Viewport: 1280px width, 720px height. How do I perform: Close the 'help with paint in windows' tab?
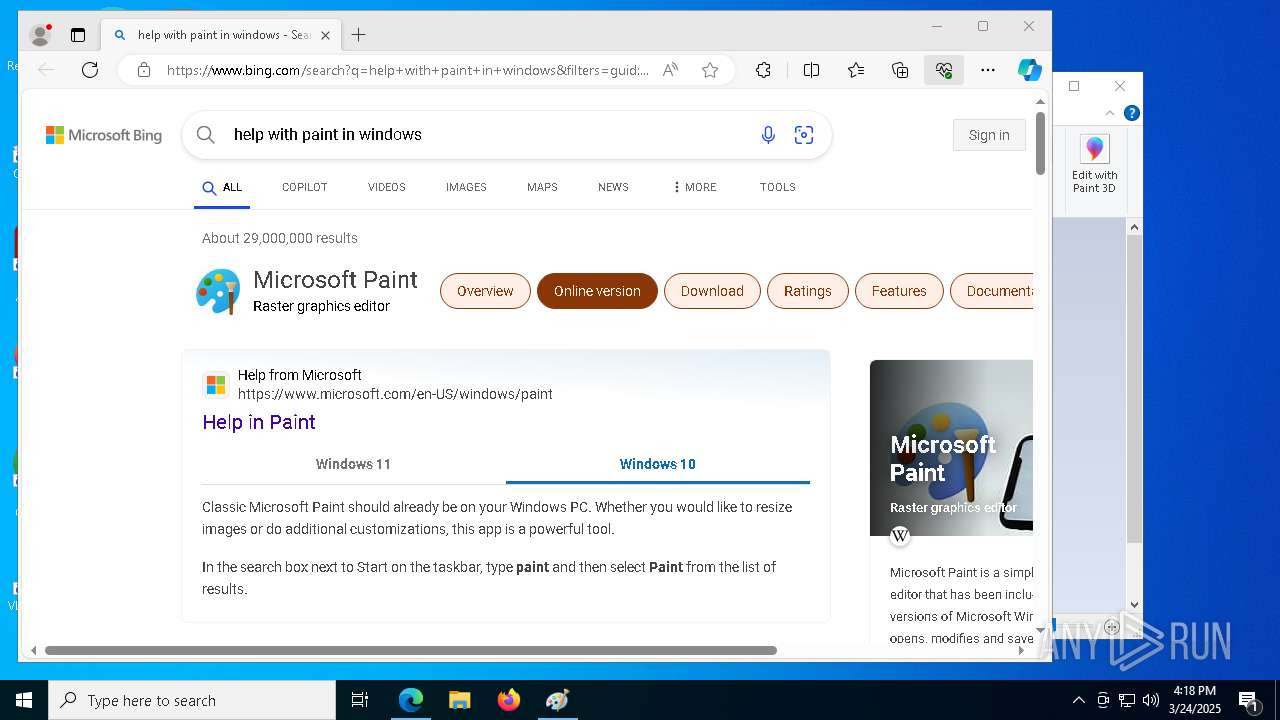click(325, 35)
